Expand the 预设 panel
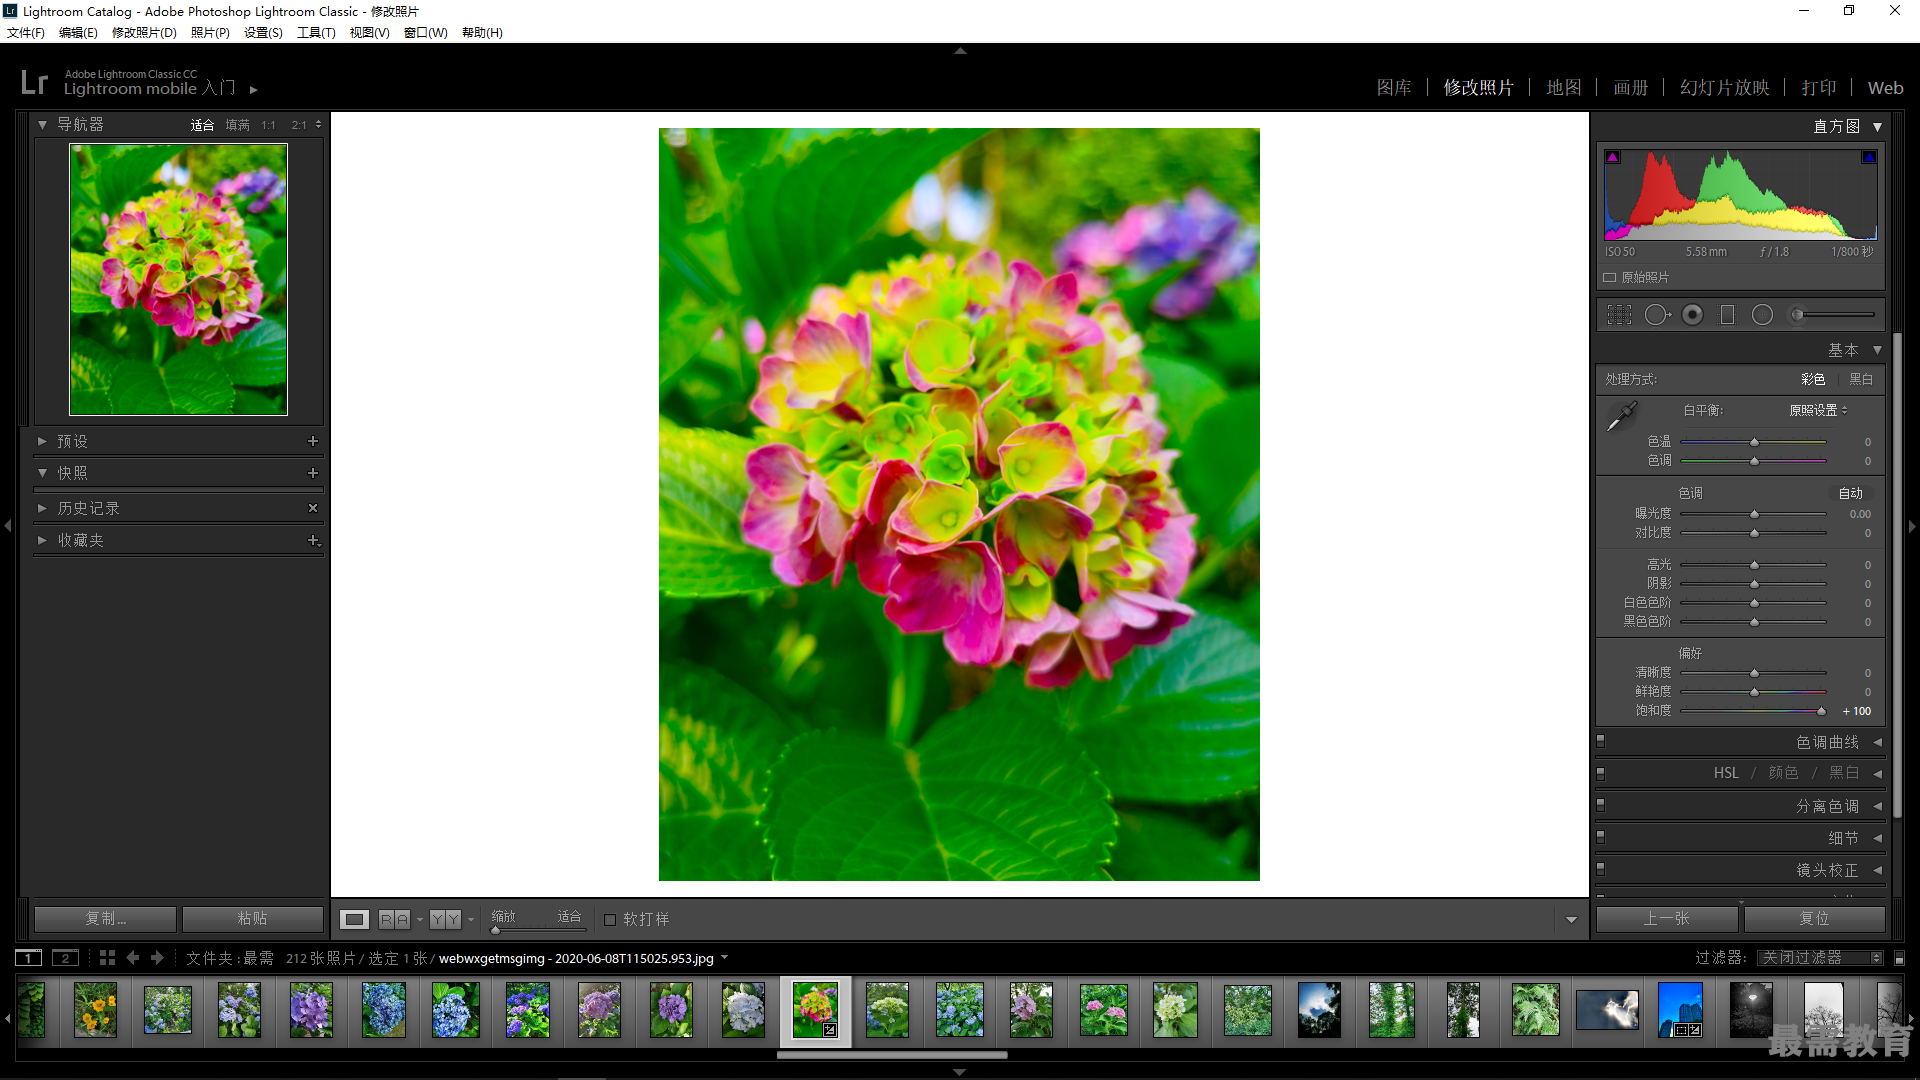 pyautogui.click(x=42, y=441)
